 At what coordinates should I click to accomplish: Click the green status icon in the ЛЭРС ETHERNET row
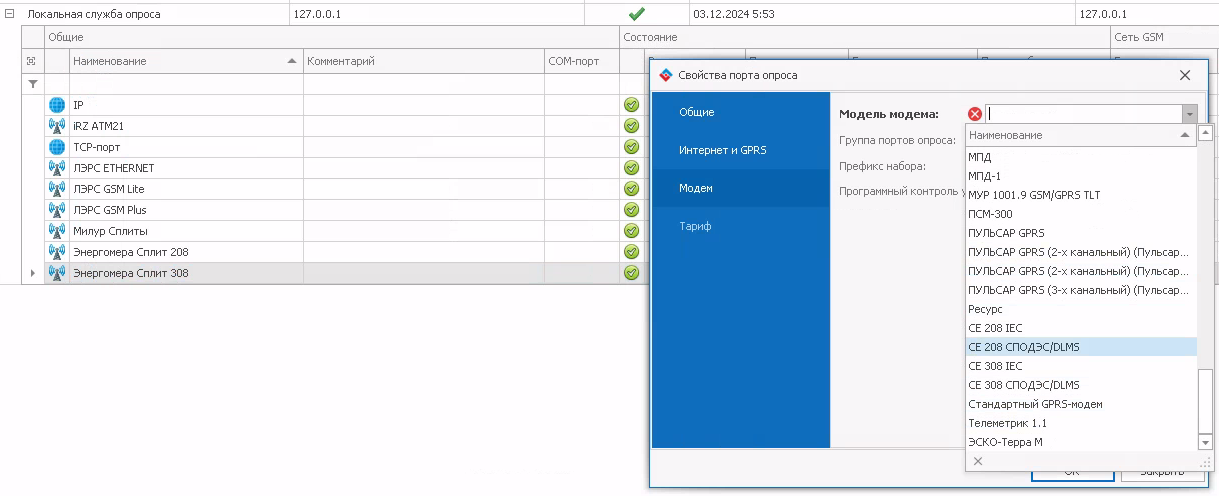(631, 168)
